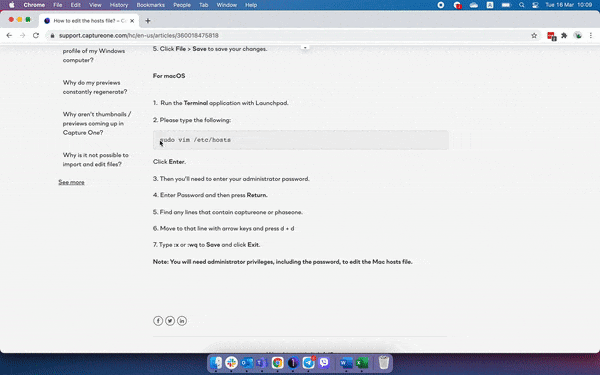Click the 'See more' link
This screenshot has height=375, width=600.
tap(71, 182)
